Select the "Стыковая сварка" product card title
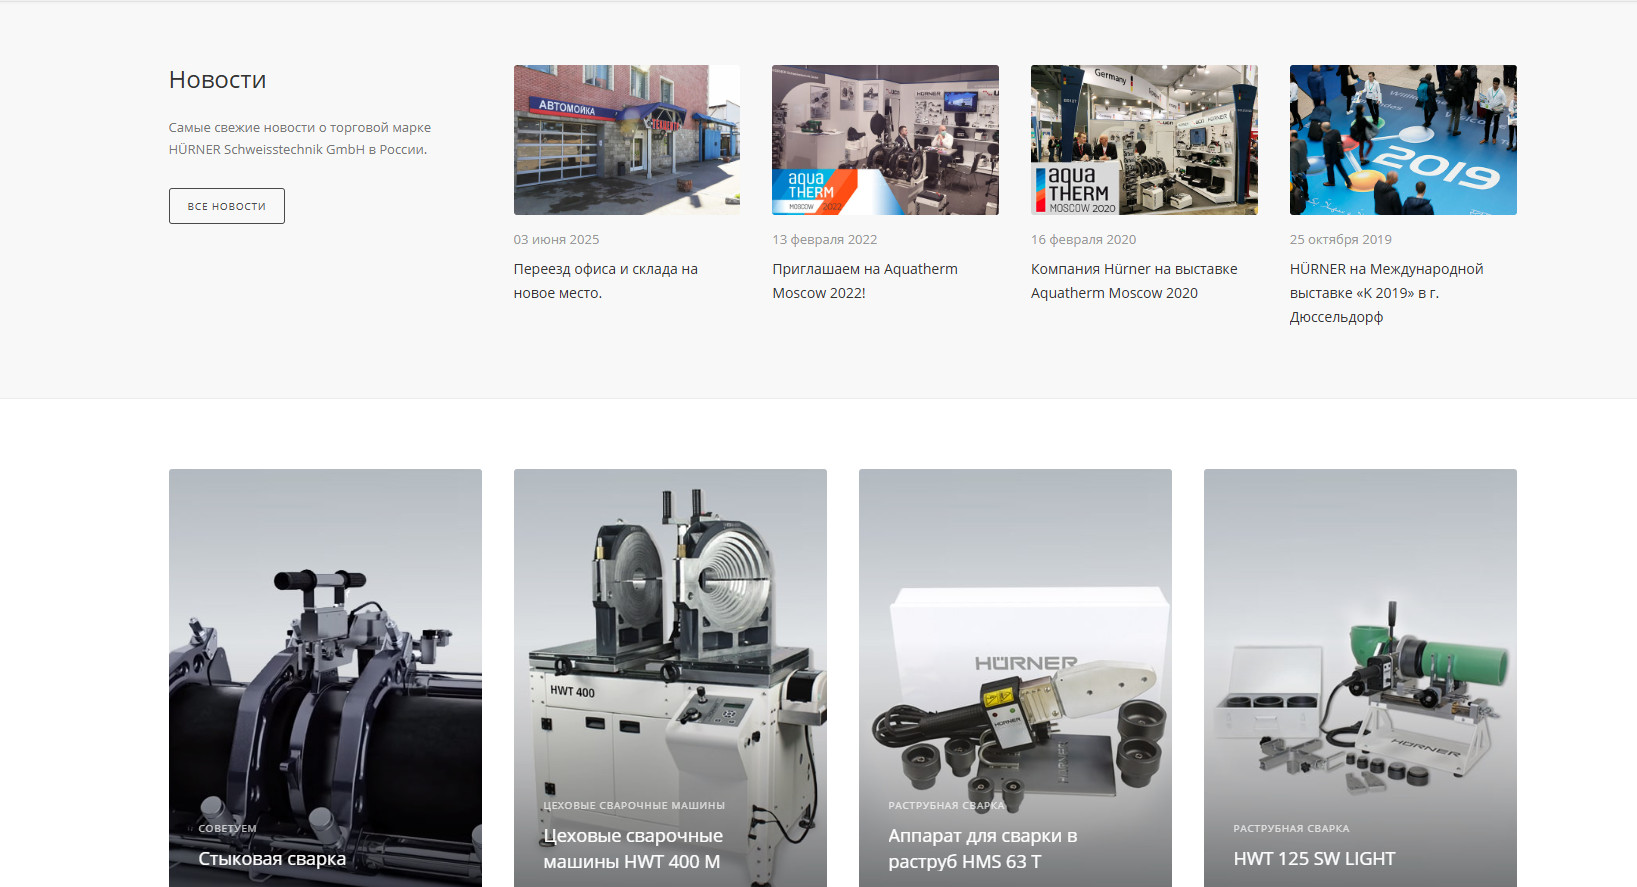Viewport: 1637px width, 887px height. [272, 859]
